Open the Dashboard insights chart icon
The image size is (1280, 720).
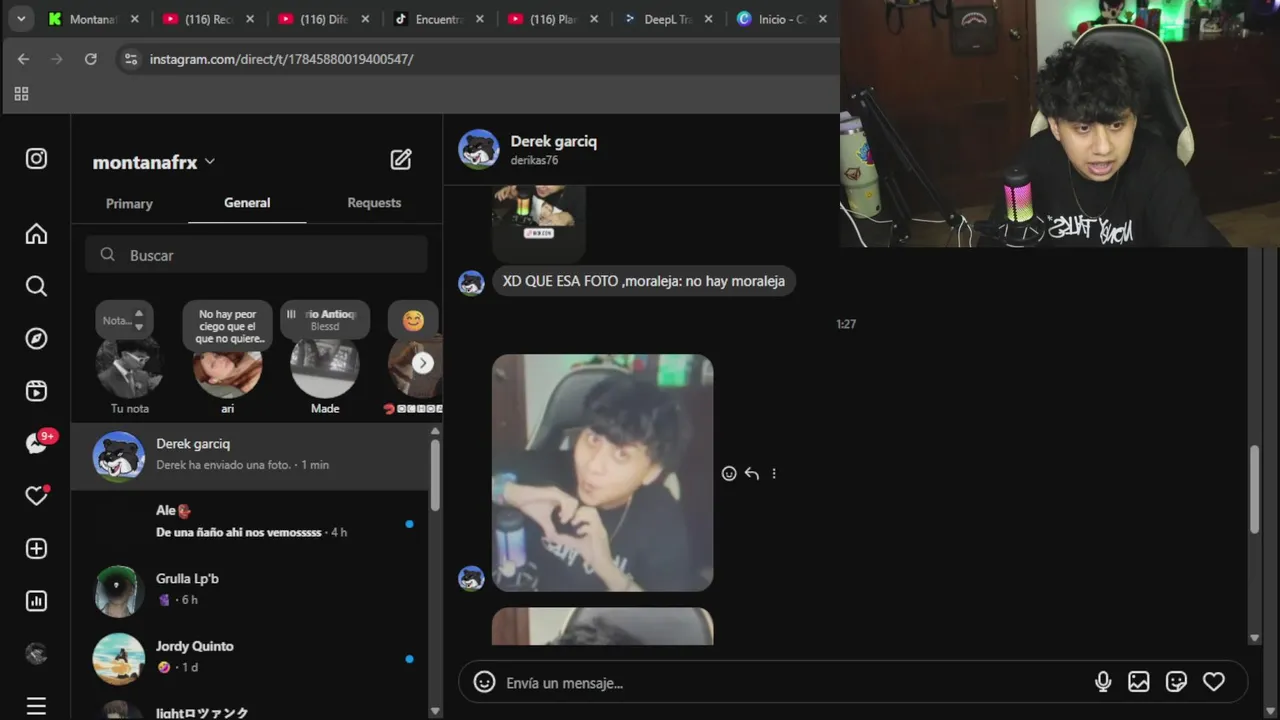(x=36, y=601)
